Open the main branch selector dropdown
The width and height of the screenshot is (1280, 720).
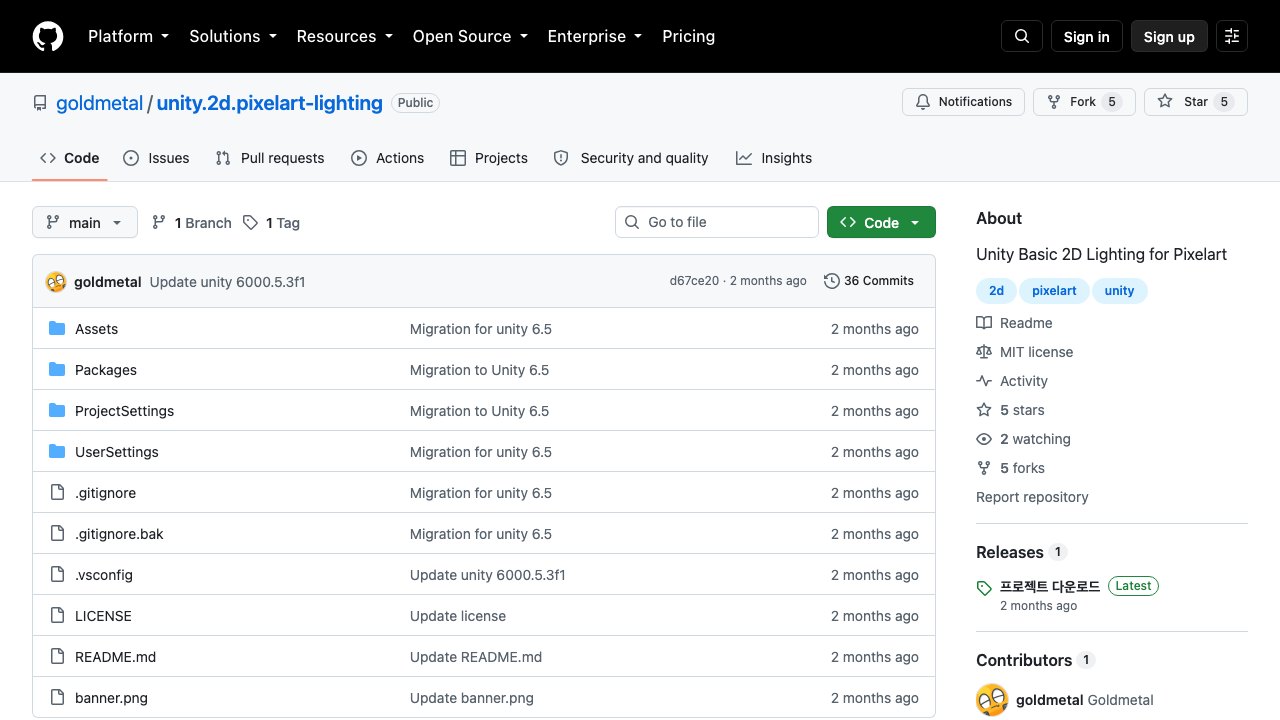[x=85, y=222]
